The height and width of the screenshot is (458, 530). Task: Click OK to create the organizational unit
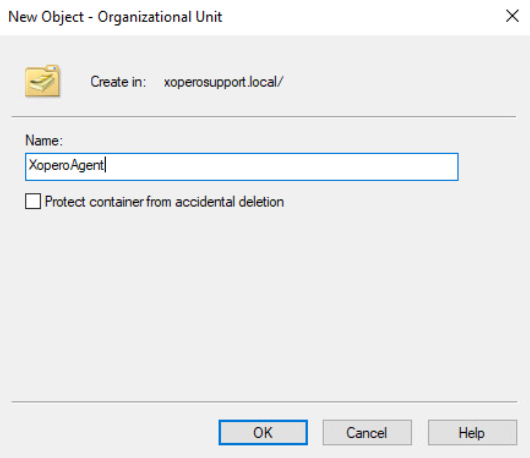point(263,432)
